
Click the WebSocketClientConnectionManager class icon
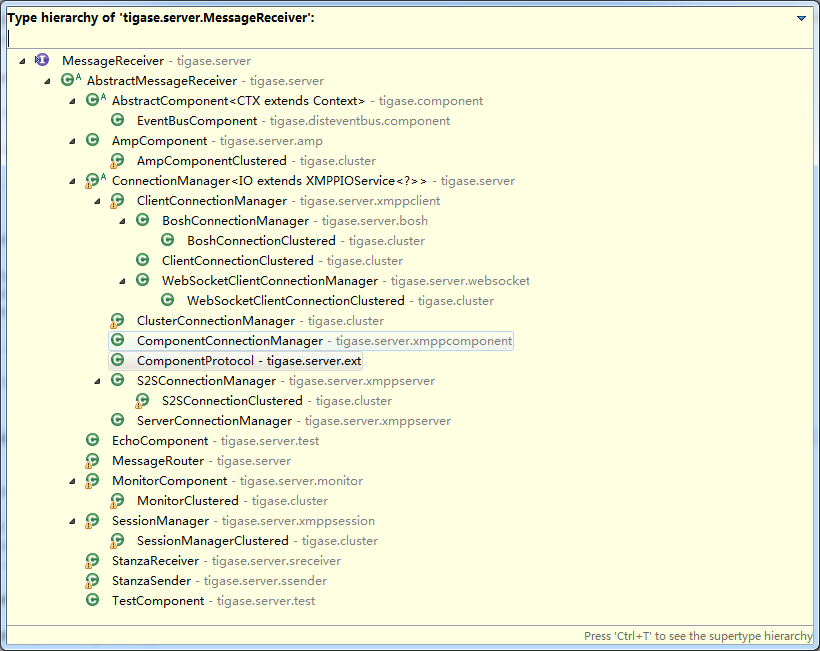[x=143, y=280]
